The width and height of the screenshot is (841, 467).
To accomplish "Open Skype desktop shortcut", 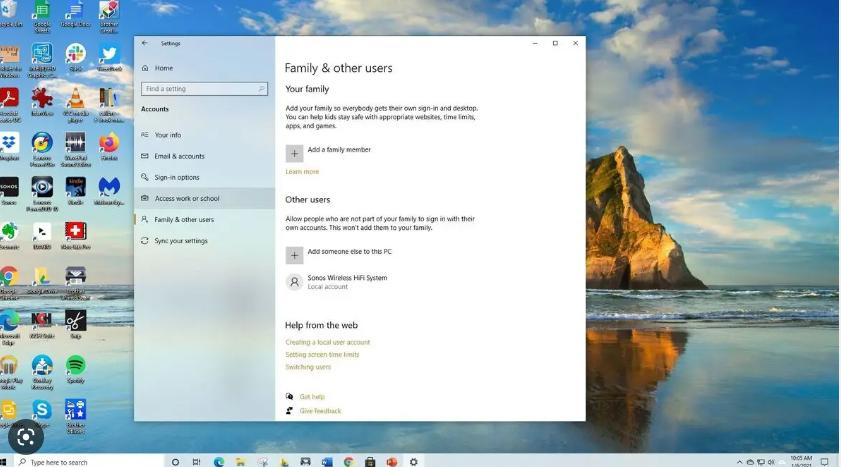I will point(42,414).
